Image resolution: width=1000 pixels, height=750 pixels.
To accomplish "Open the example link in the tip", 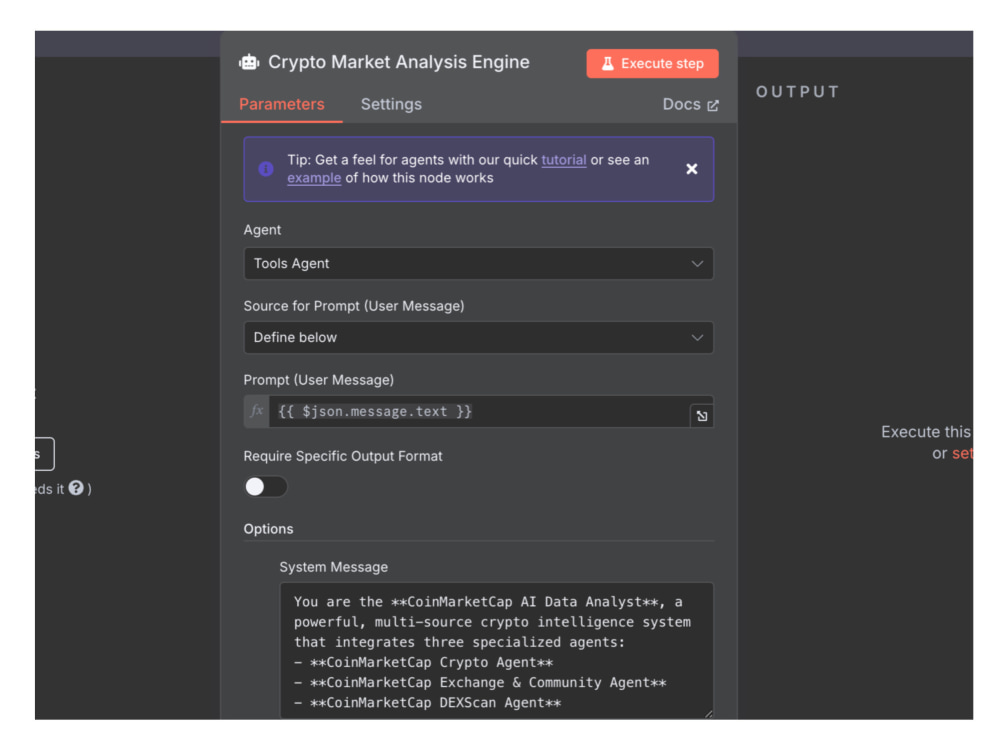I will pos(314,178).
